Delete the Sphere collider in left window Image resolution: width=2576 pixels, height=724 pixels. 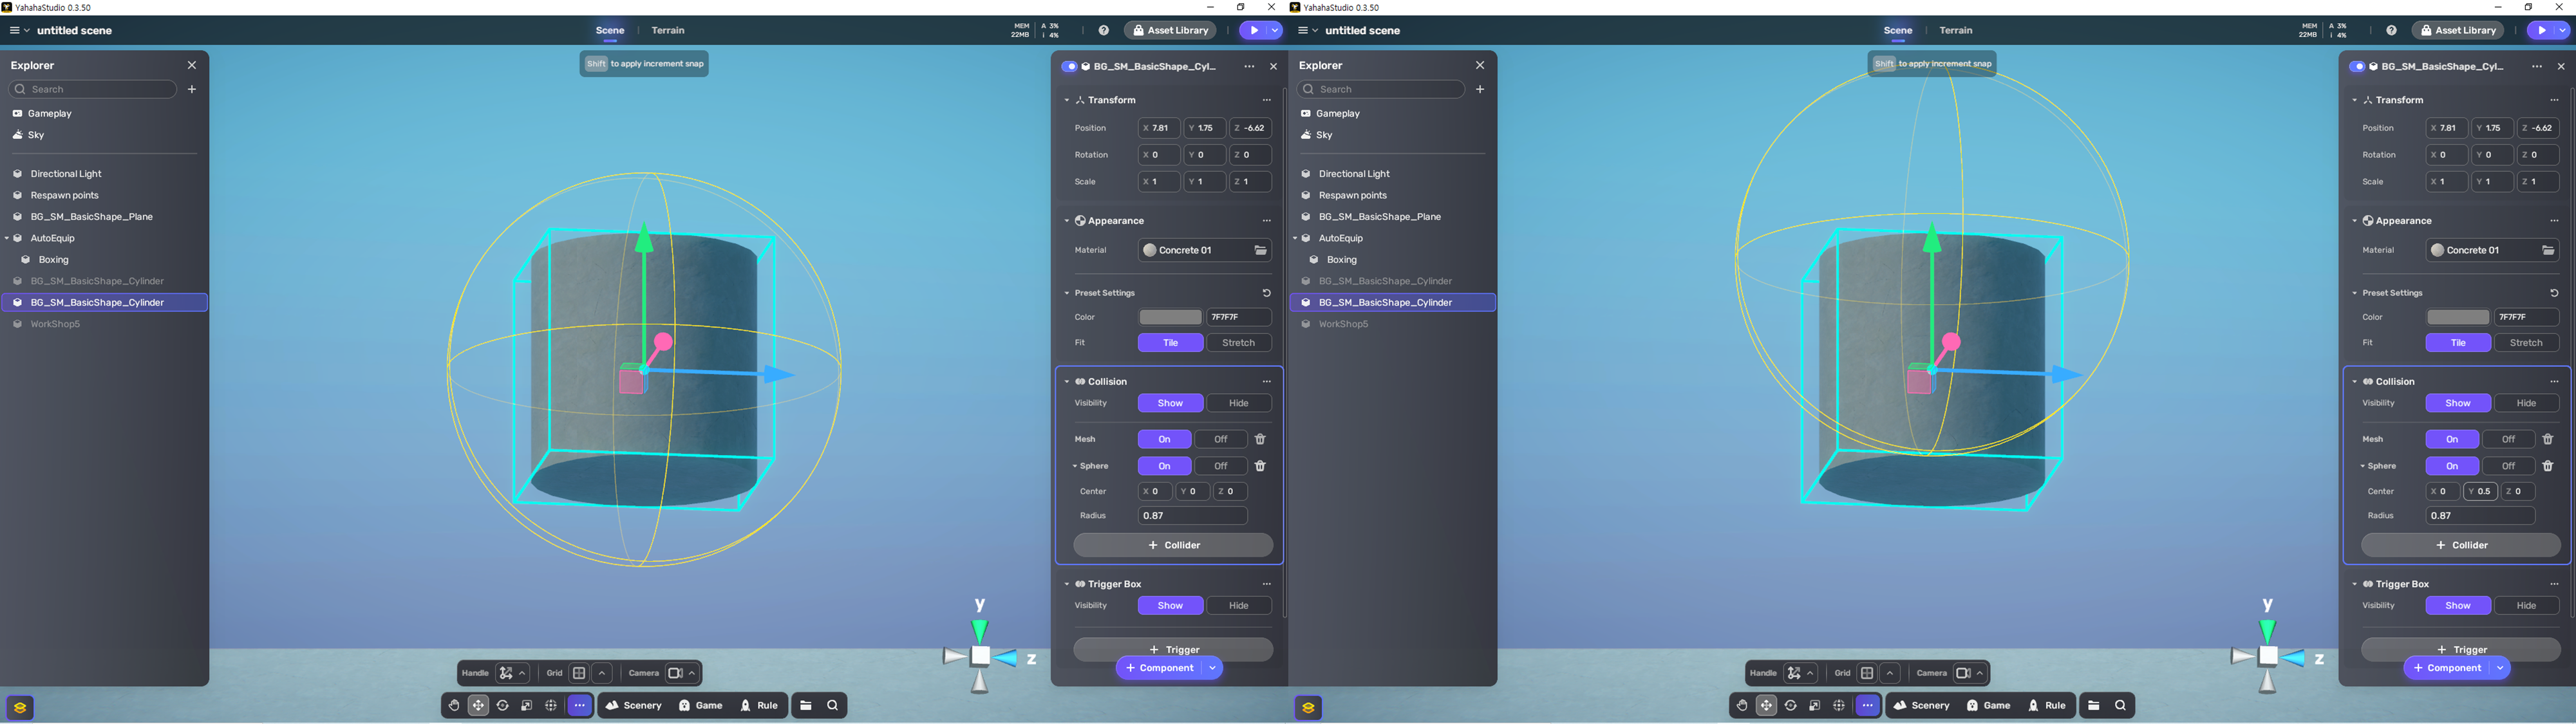(1260, 466)
